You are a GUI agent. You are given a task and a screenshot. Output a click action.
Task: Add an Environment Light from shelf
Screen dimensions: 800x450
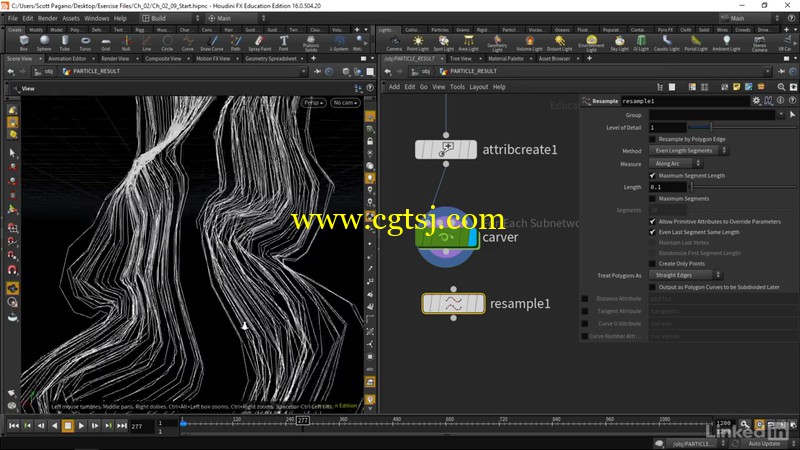(x=591, y=43)
